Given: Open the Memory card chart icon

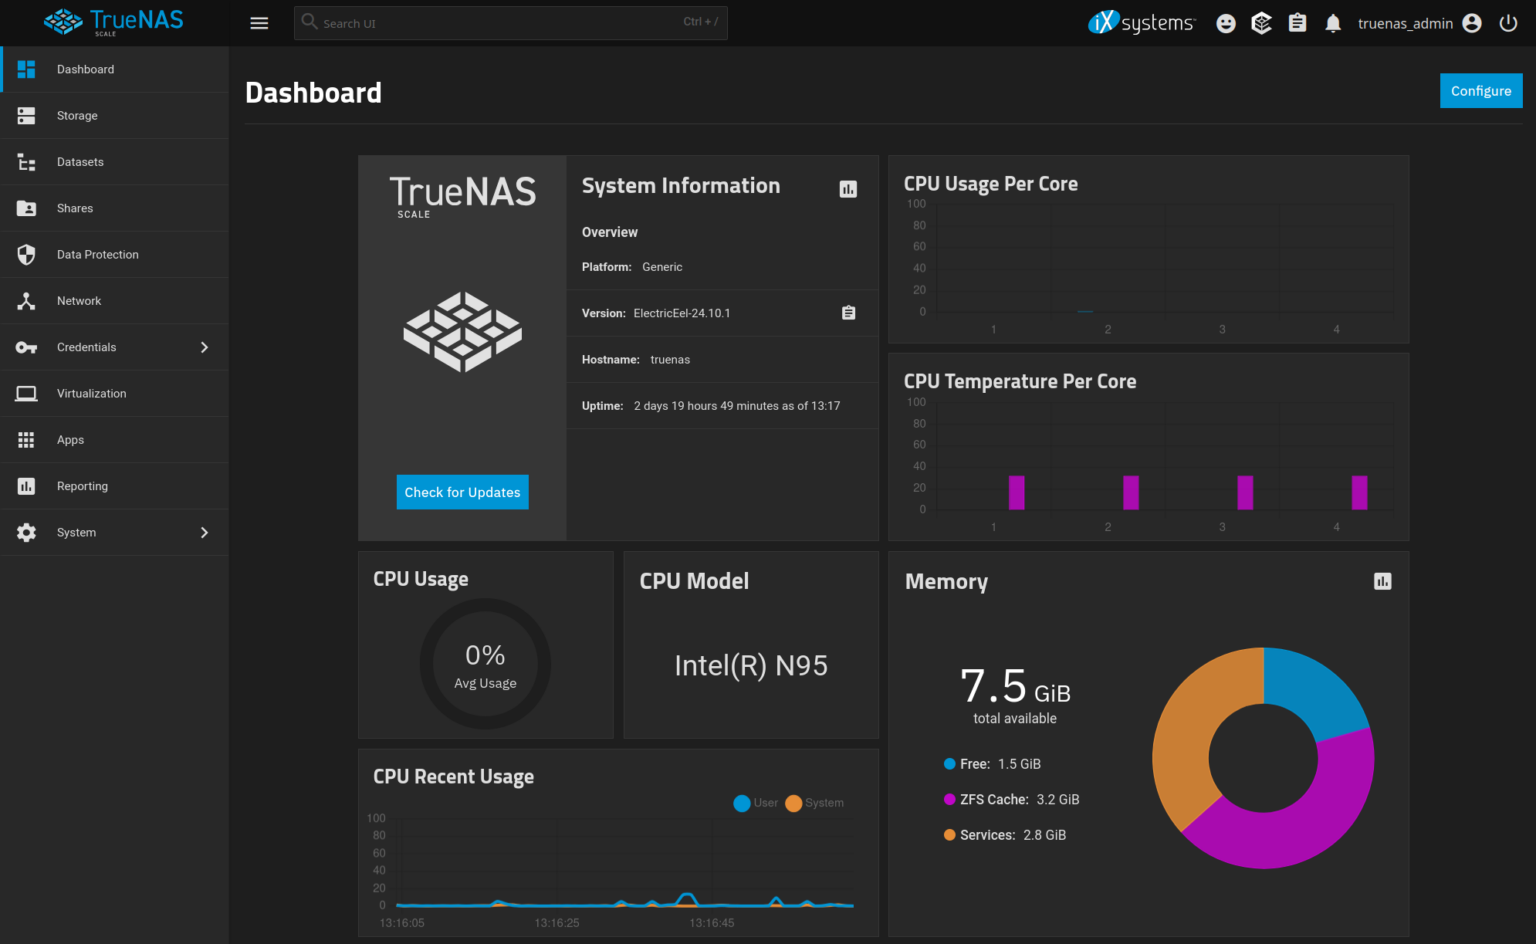Looking at the screenshot, I should [x=1382, y=580].
